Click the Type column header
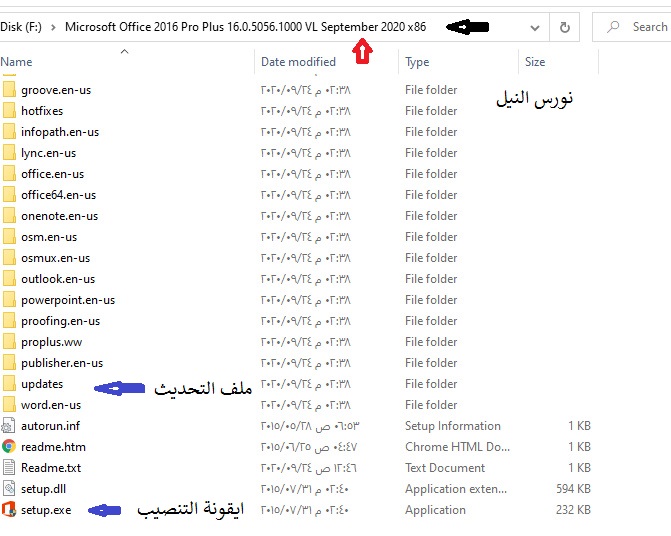 point(417,62)
